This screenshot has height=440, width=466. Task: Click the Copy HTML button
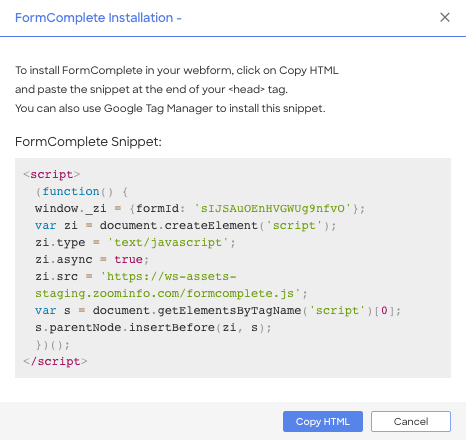323,421
